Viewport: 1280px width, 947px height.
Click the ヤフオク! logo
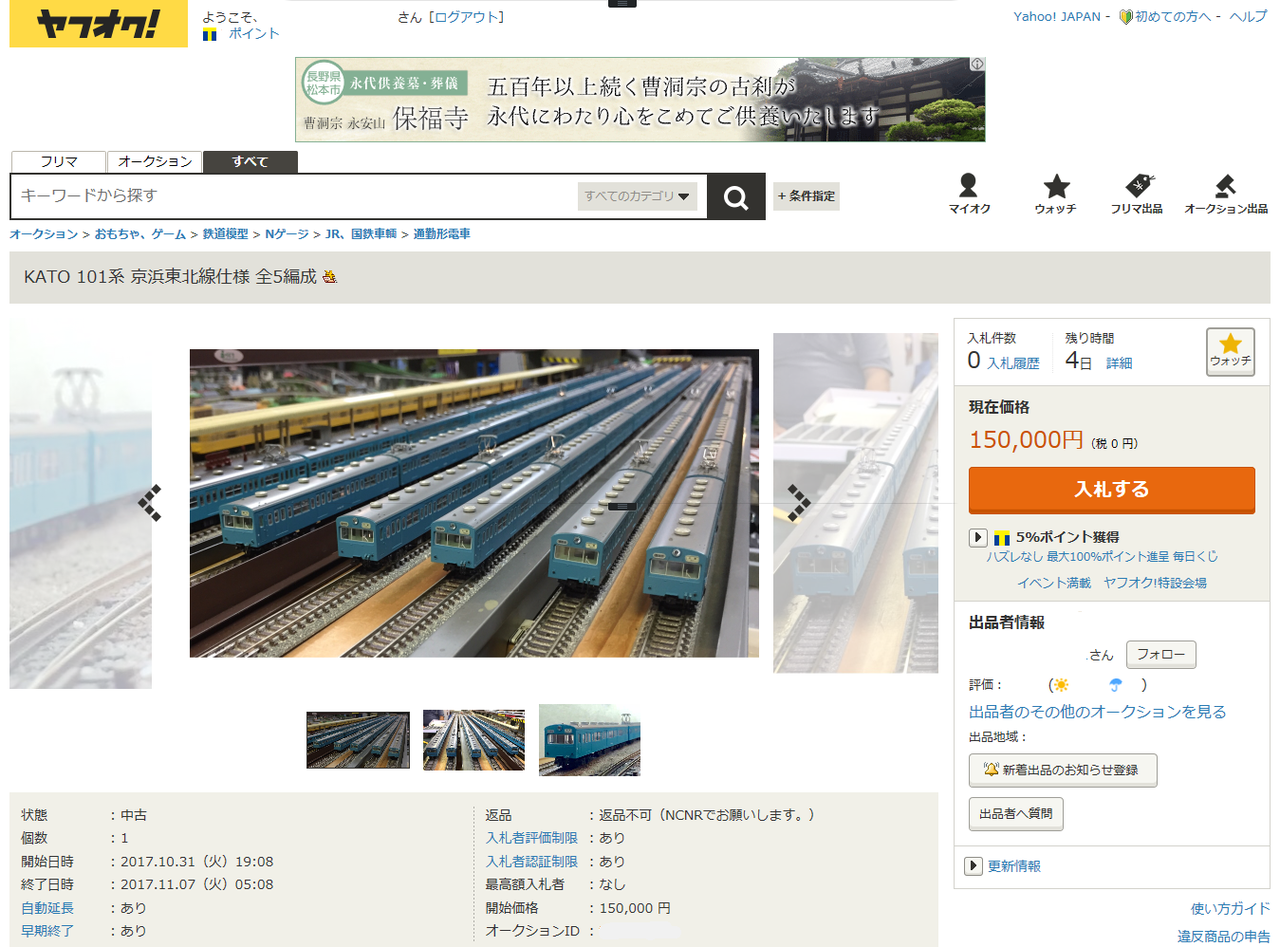click(x=98, y=25)
